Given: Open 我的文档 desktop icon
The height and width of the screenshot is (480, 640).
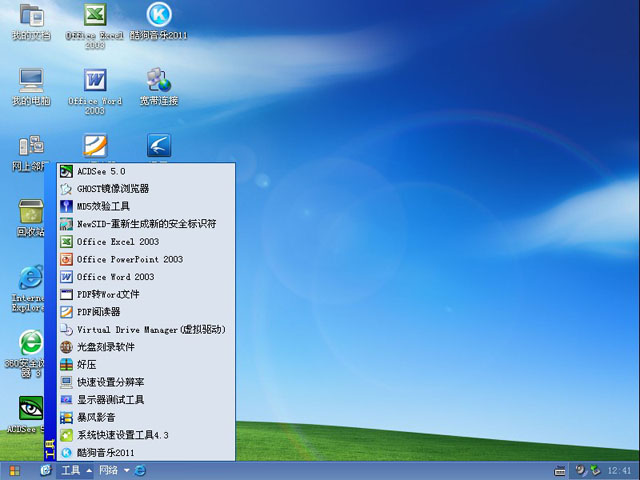Looking at the screenshot, I should click(x=31, y=17).
